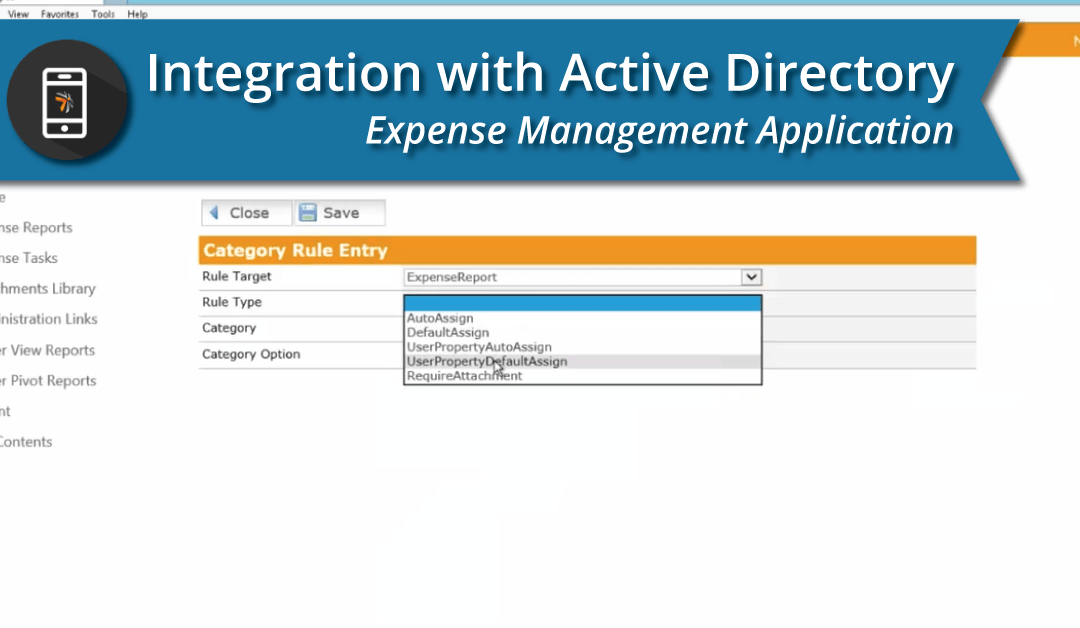Choose DefaultAssign from Rule Type list
The image size is (1080, 628).
pos(583,333)
